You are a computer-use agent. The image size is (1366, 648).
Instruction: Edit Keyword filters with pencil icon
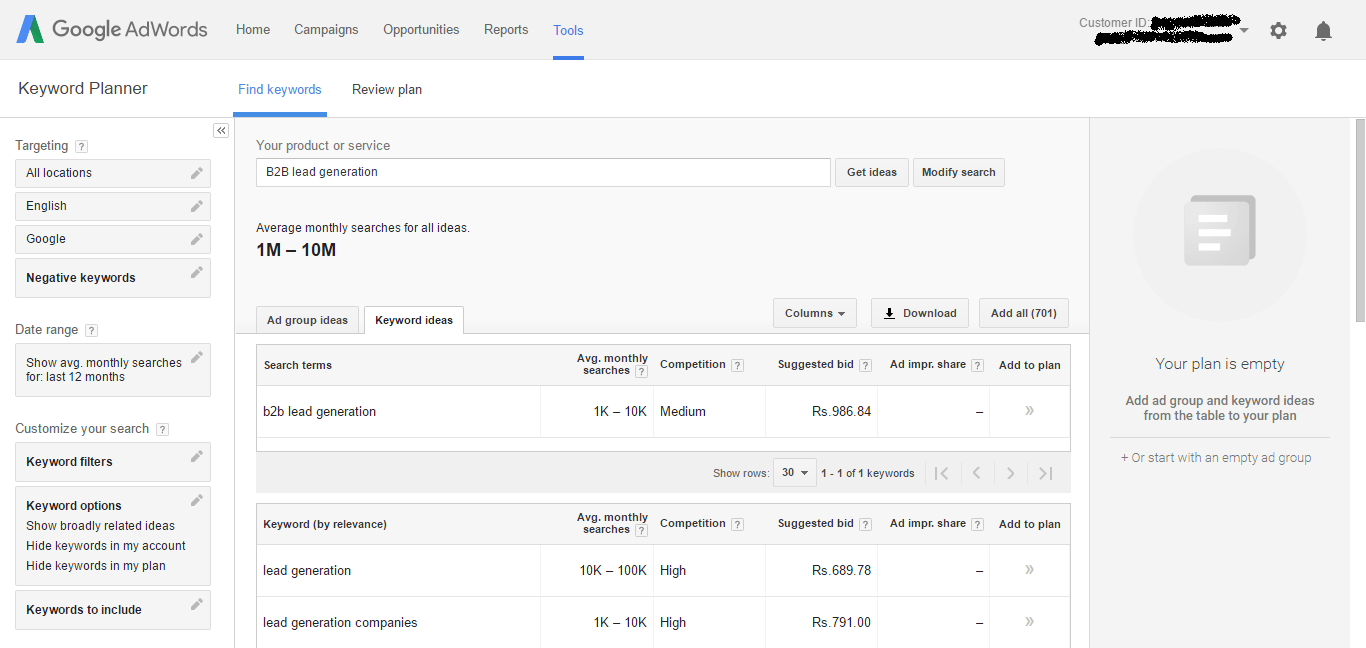click(197, 456)
